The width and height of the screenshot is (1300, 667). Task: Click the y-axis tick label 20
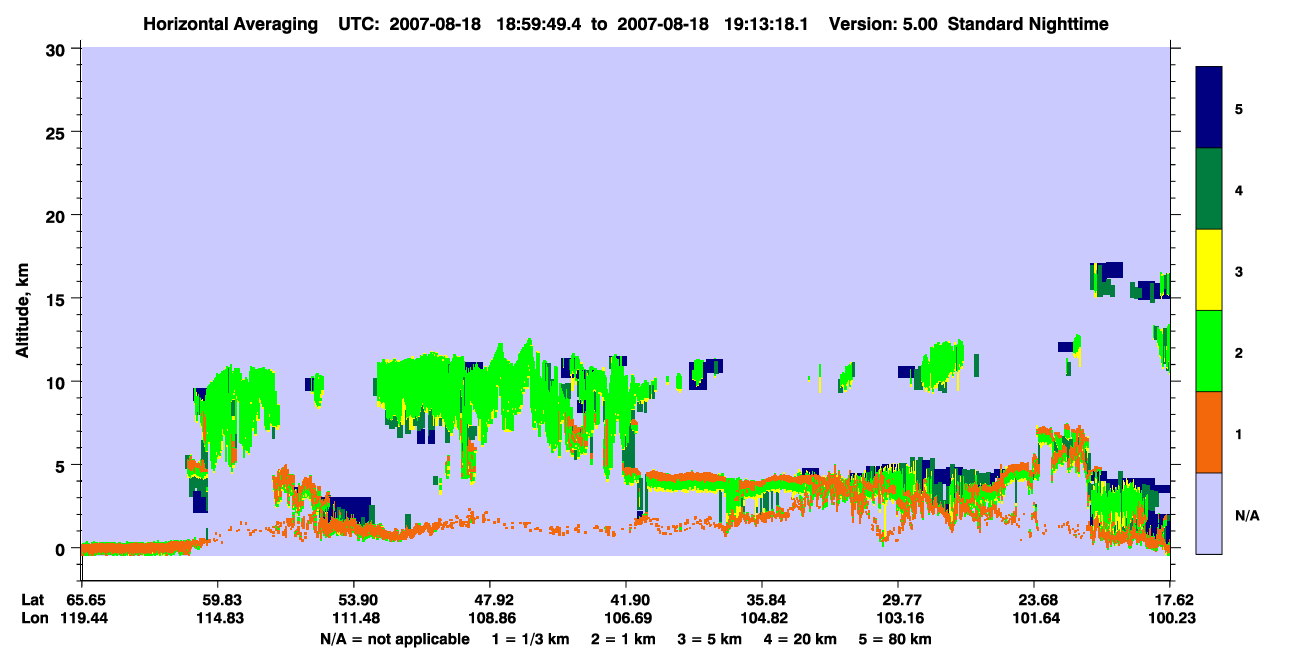click(x=58, y=215)
